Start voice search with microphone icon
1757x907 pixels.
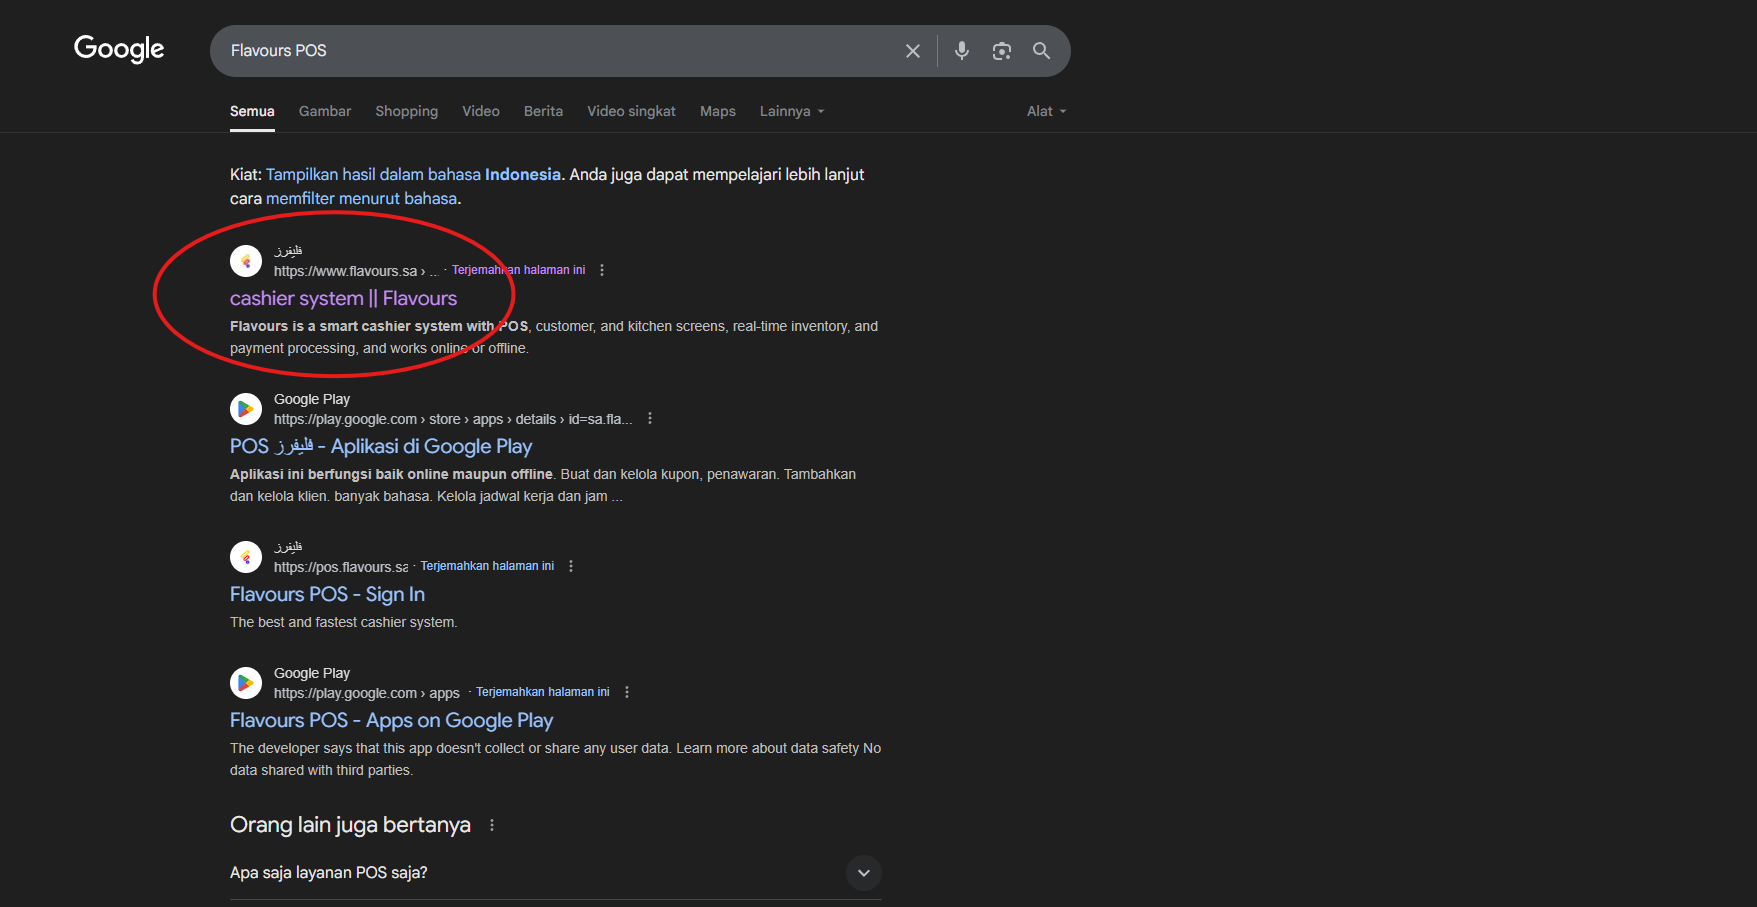[962, 51]
